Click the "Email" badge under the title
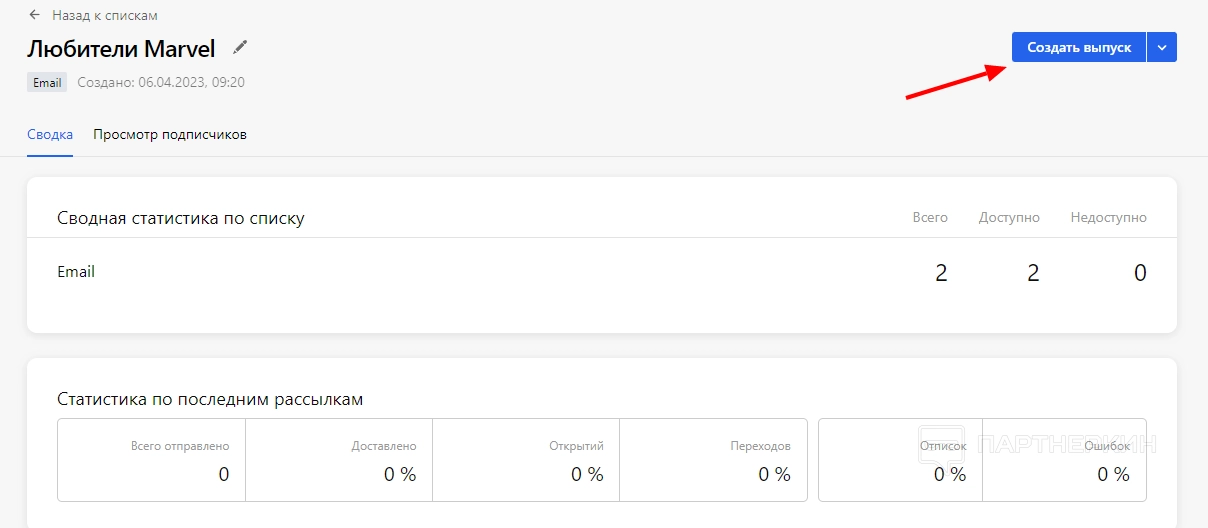 (47, 83)
